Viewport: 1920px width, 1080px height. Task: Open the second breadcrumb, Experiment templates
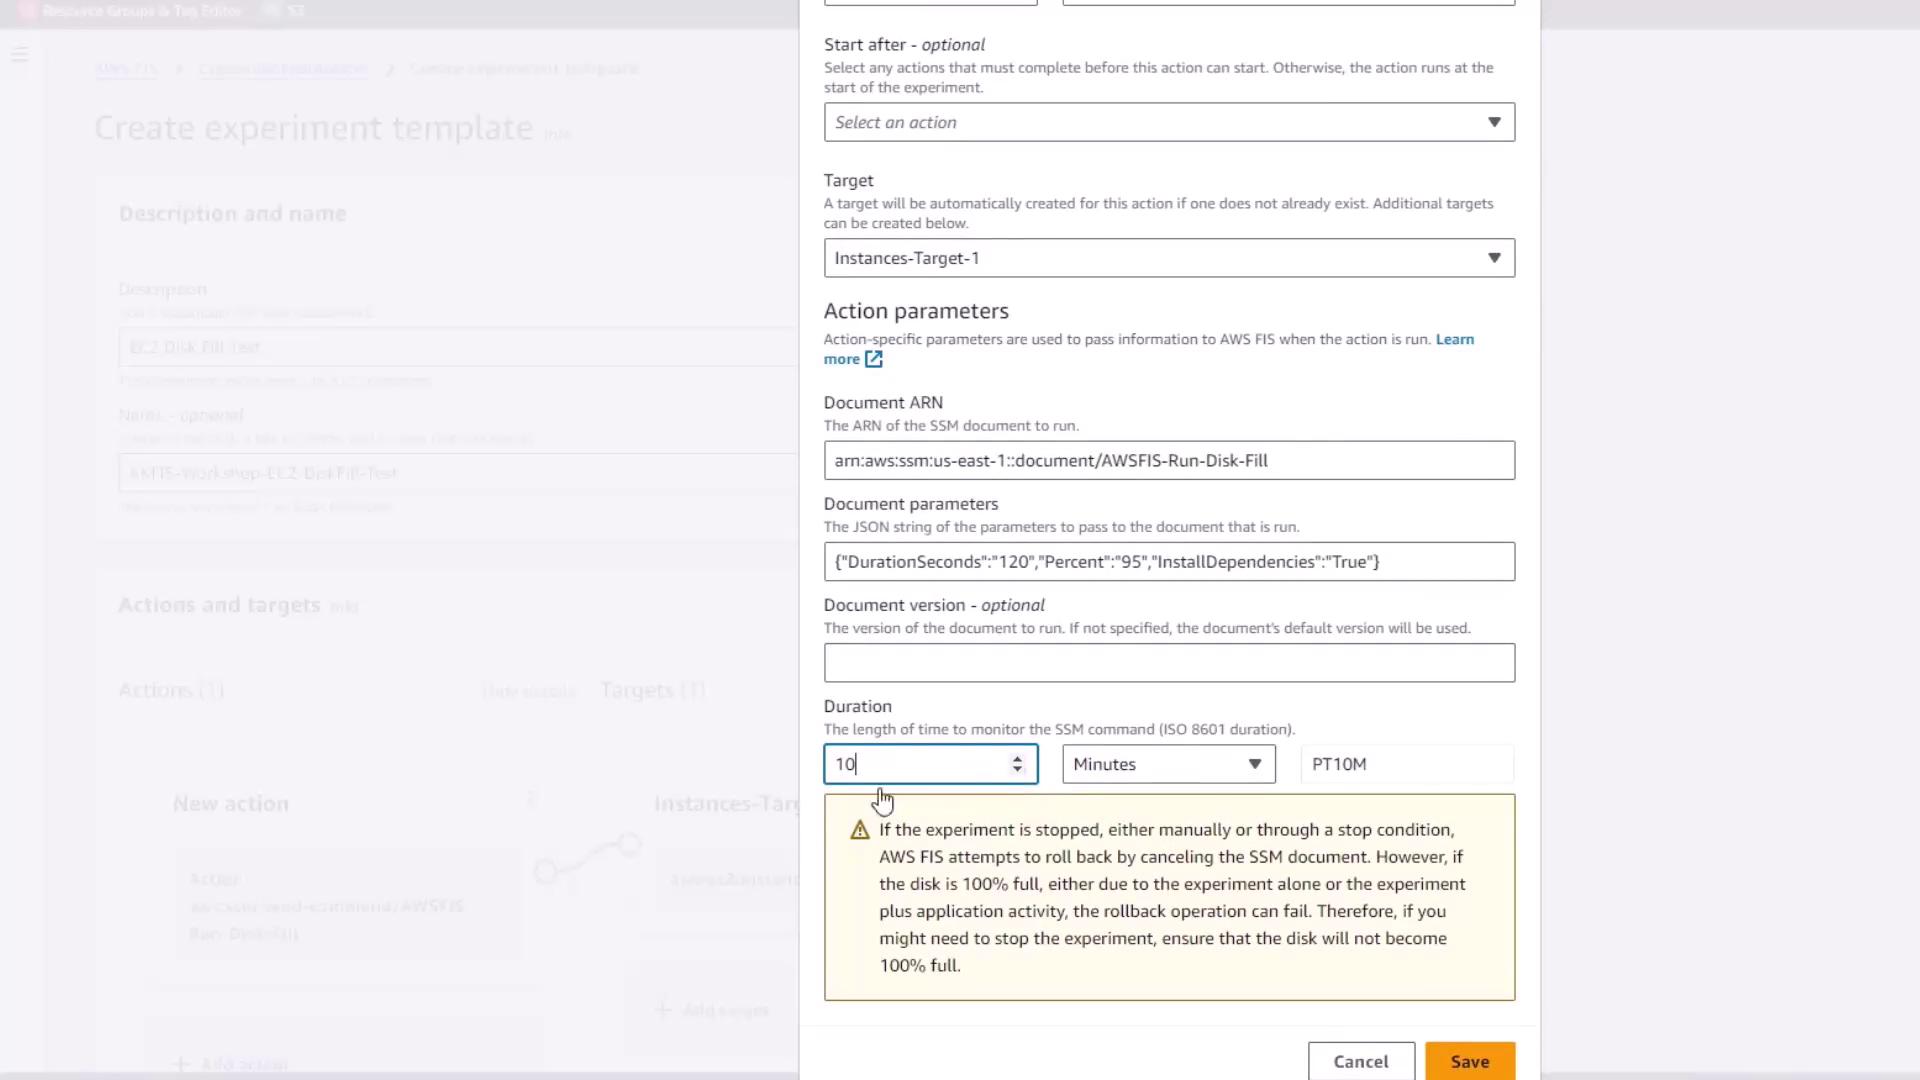click(x=283, y=69)
